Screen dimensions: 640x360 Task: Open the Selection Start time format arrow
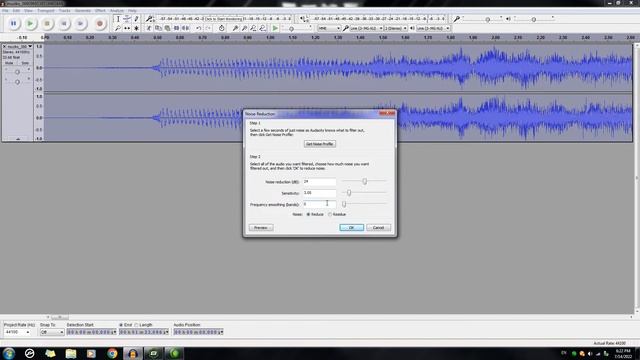115,332
